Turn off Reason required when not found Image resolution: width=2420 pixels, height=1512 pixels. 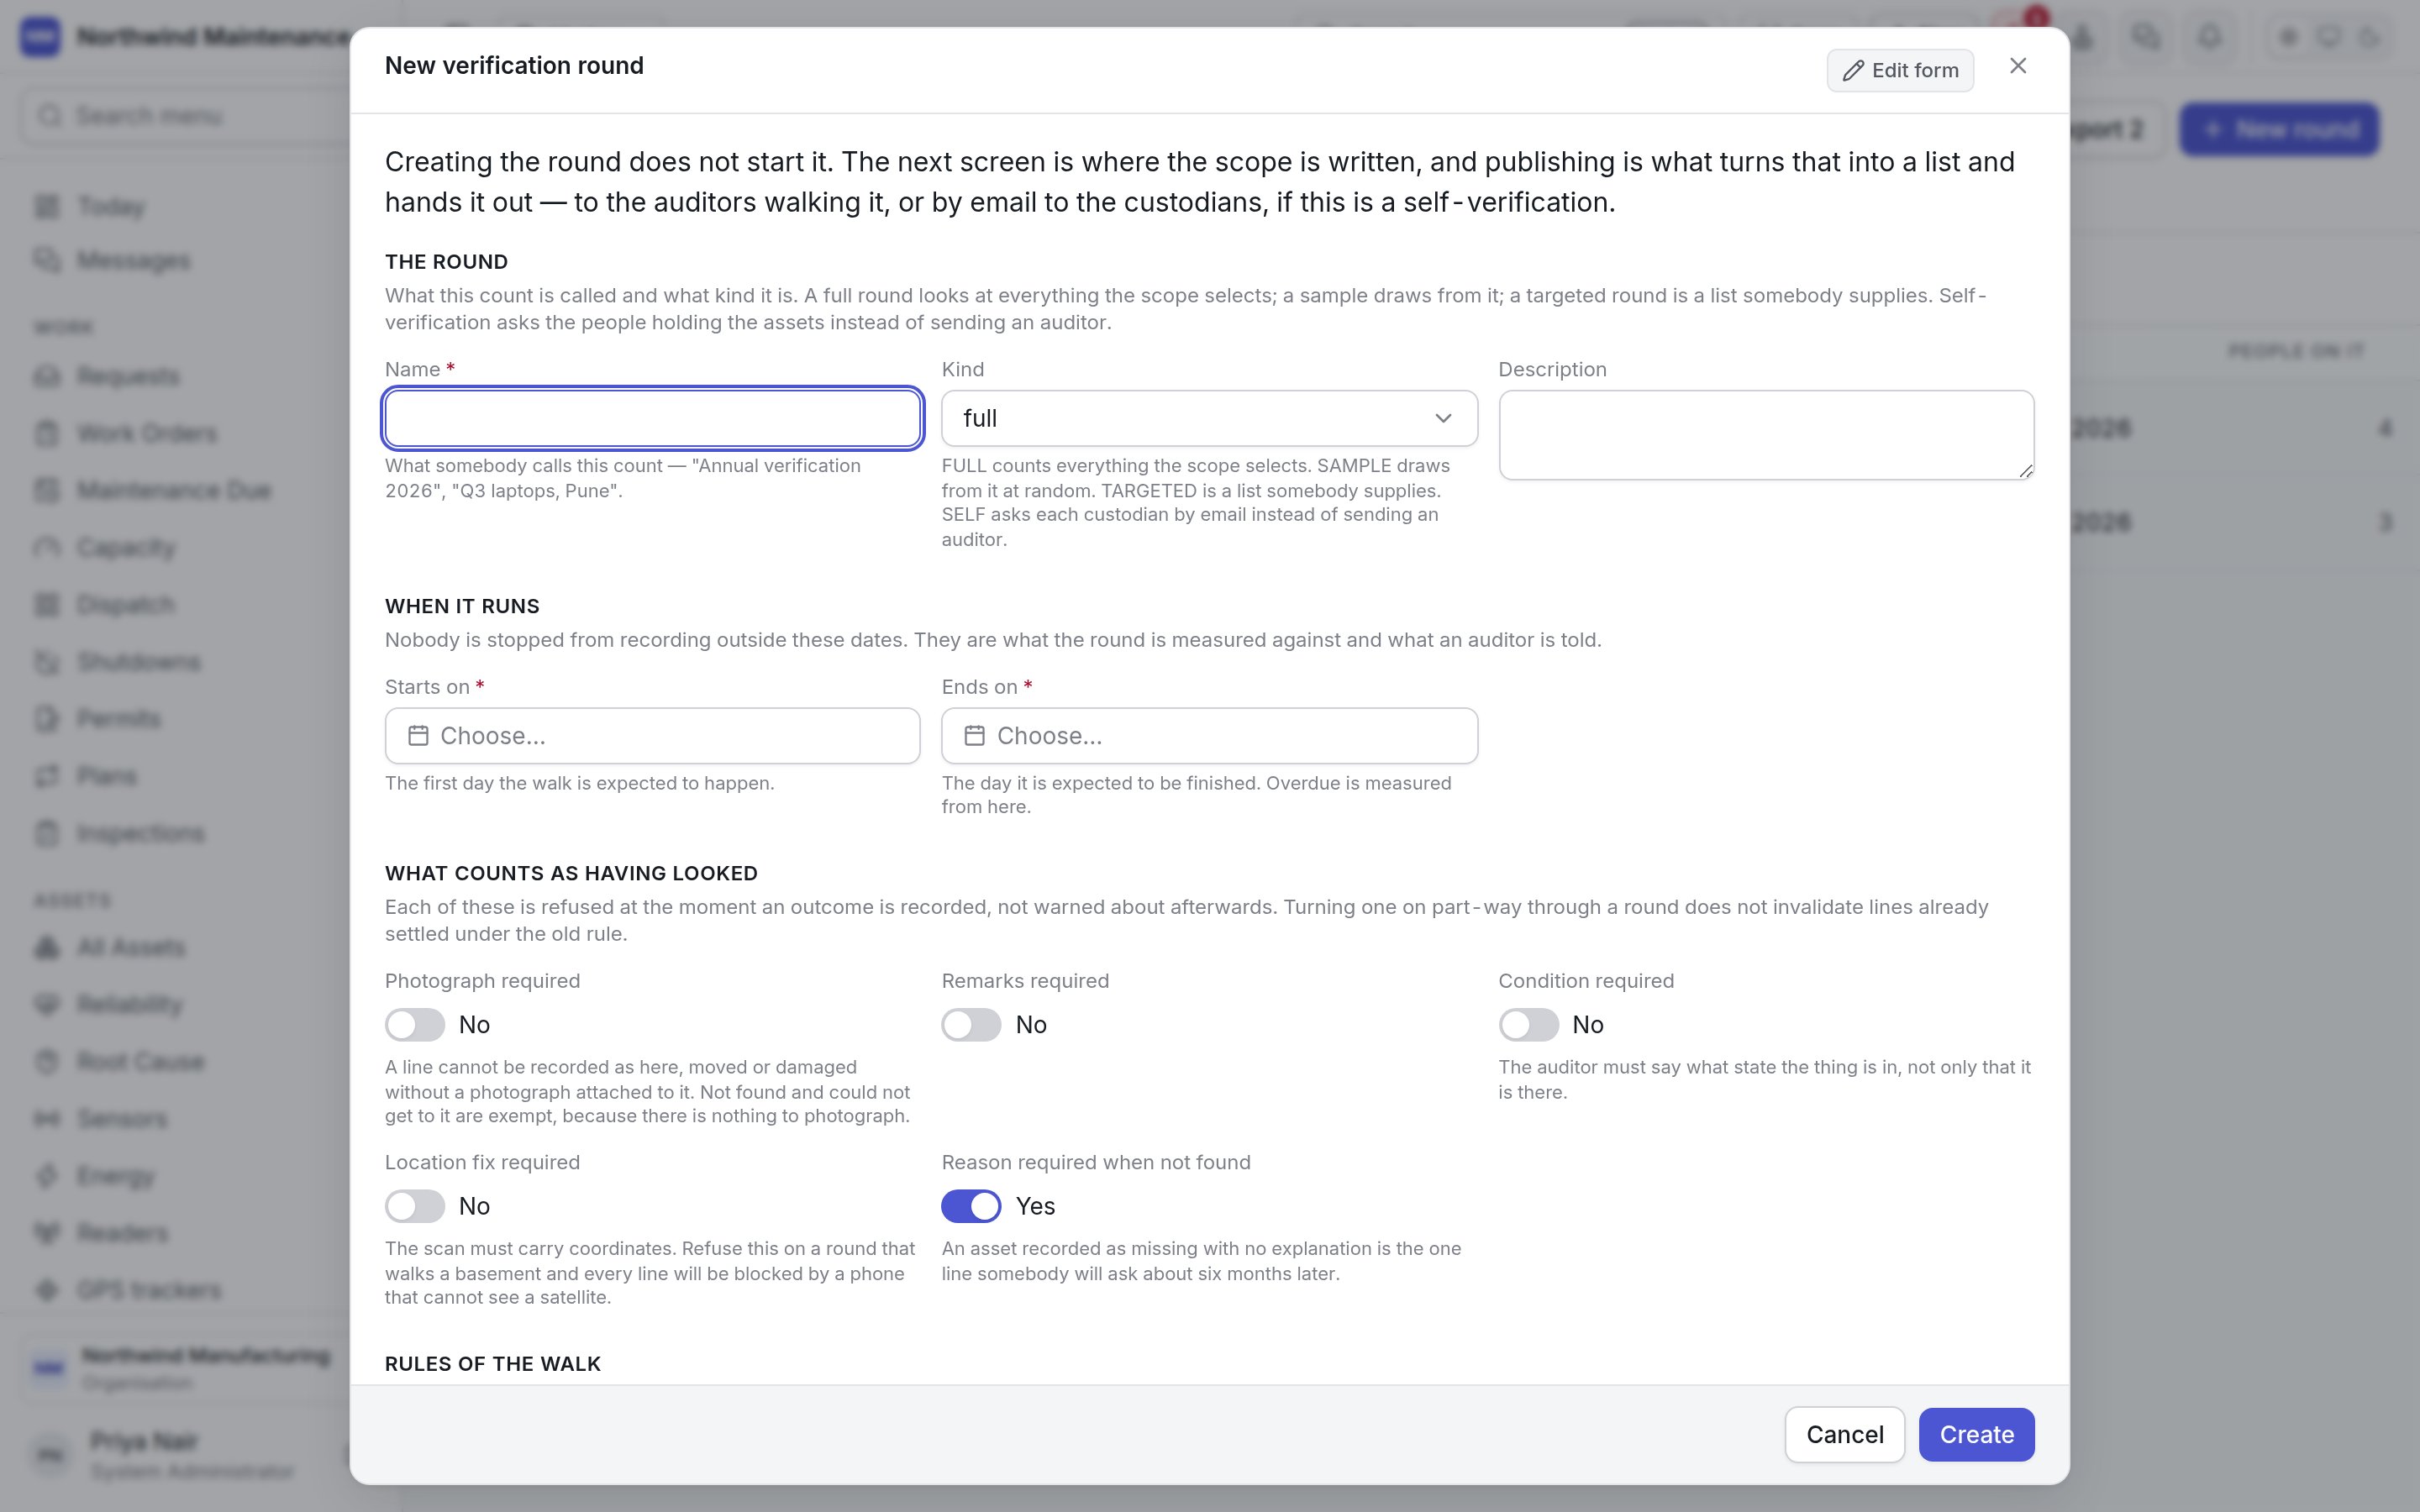coord(971,1206)
